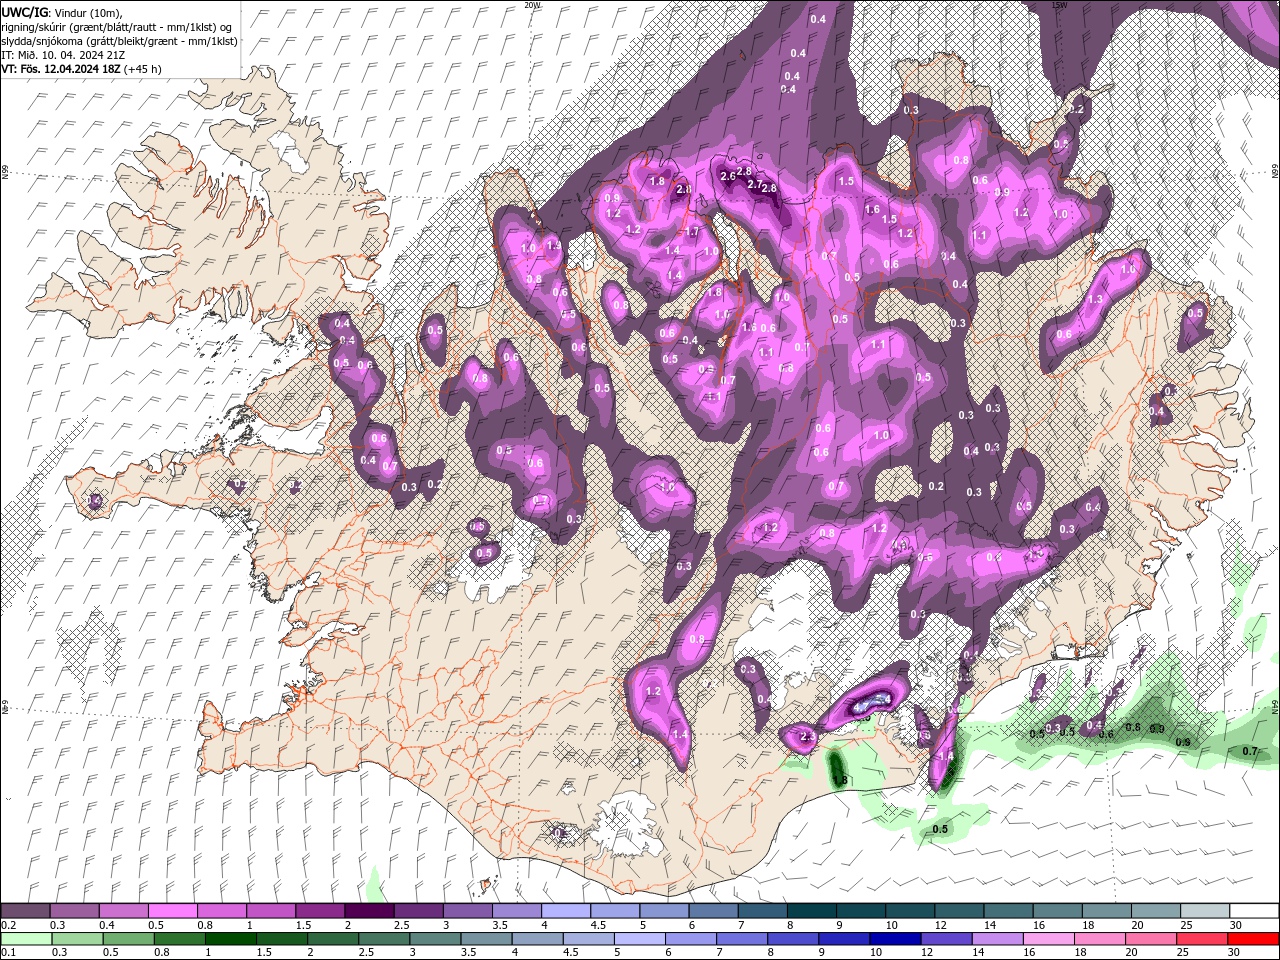Screen dimensions: 1280x960
Task: Click the 'rigning/skúrir' legend description line
Action: point(115,27)
